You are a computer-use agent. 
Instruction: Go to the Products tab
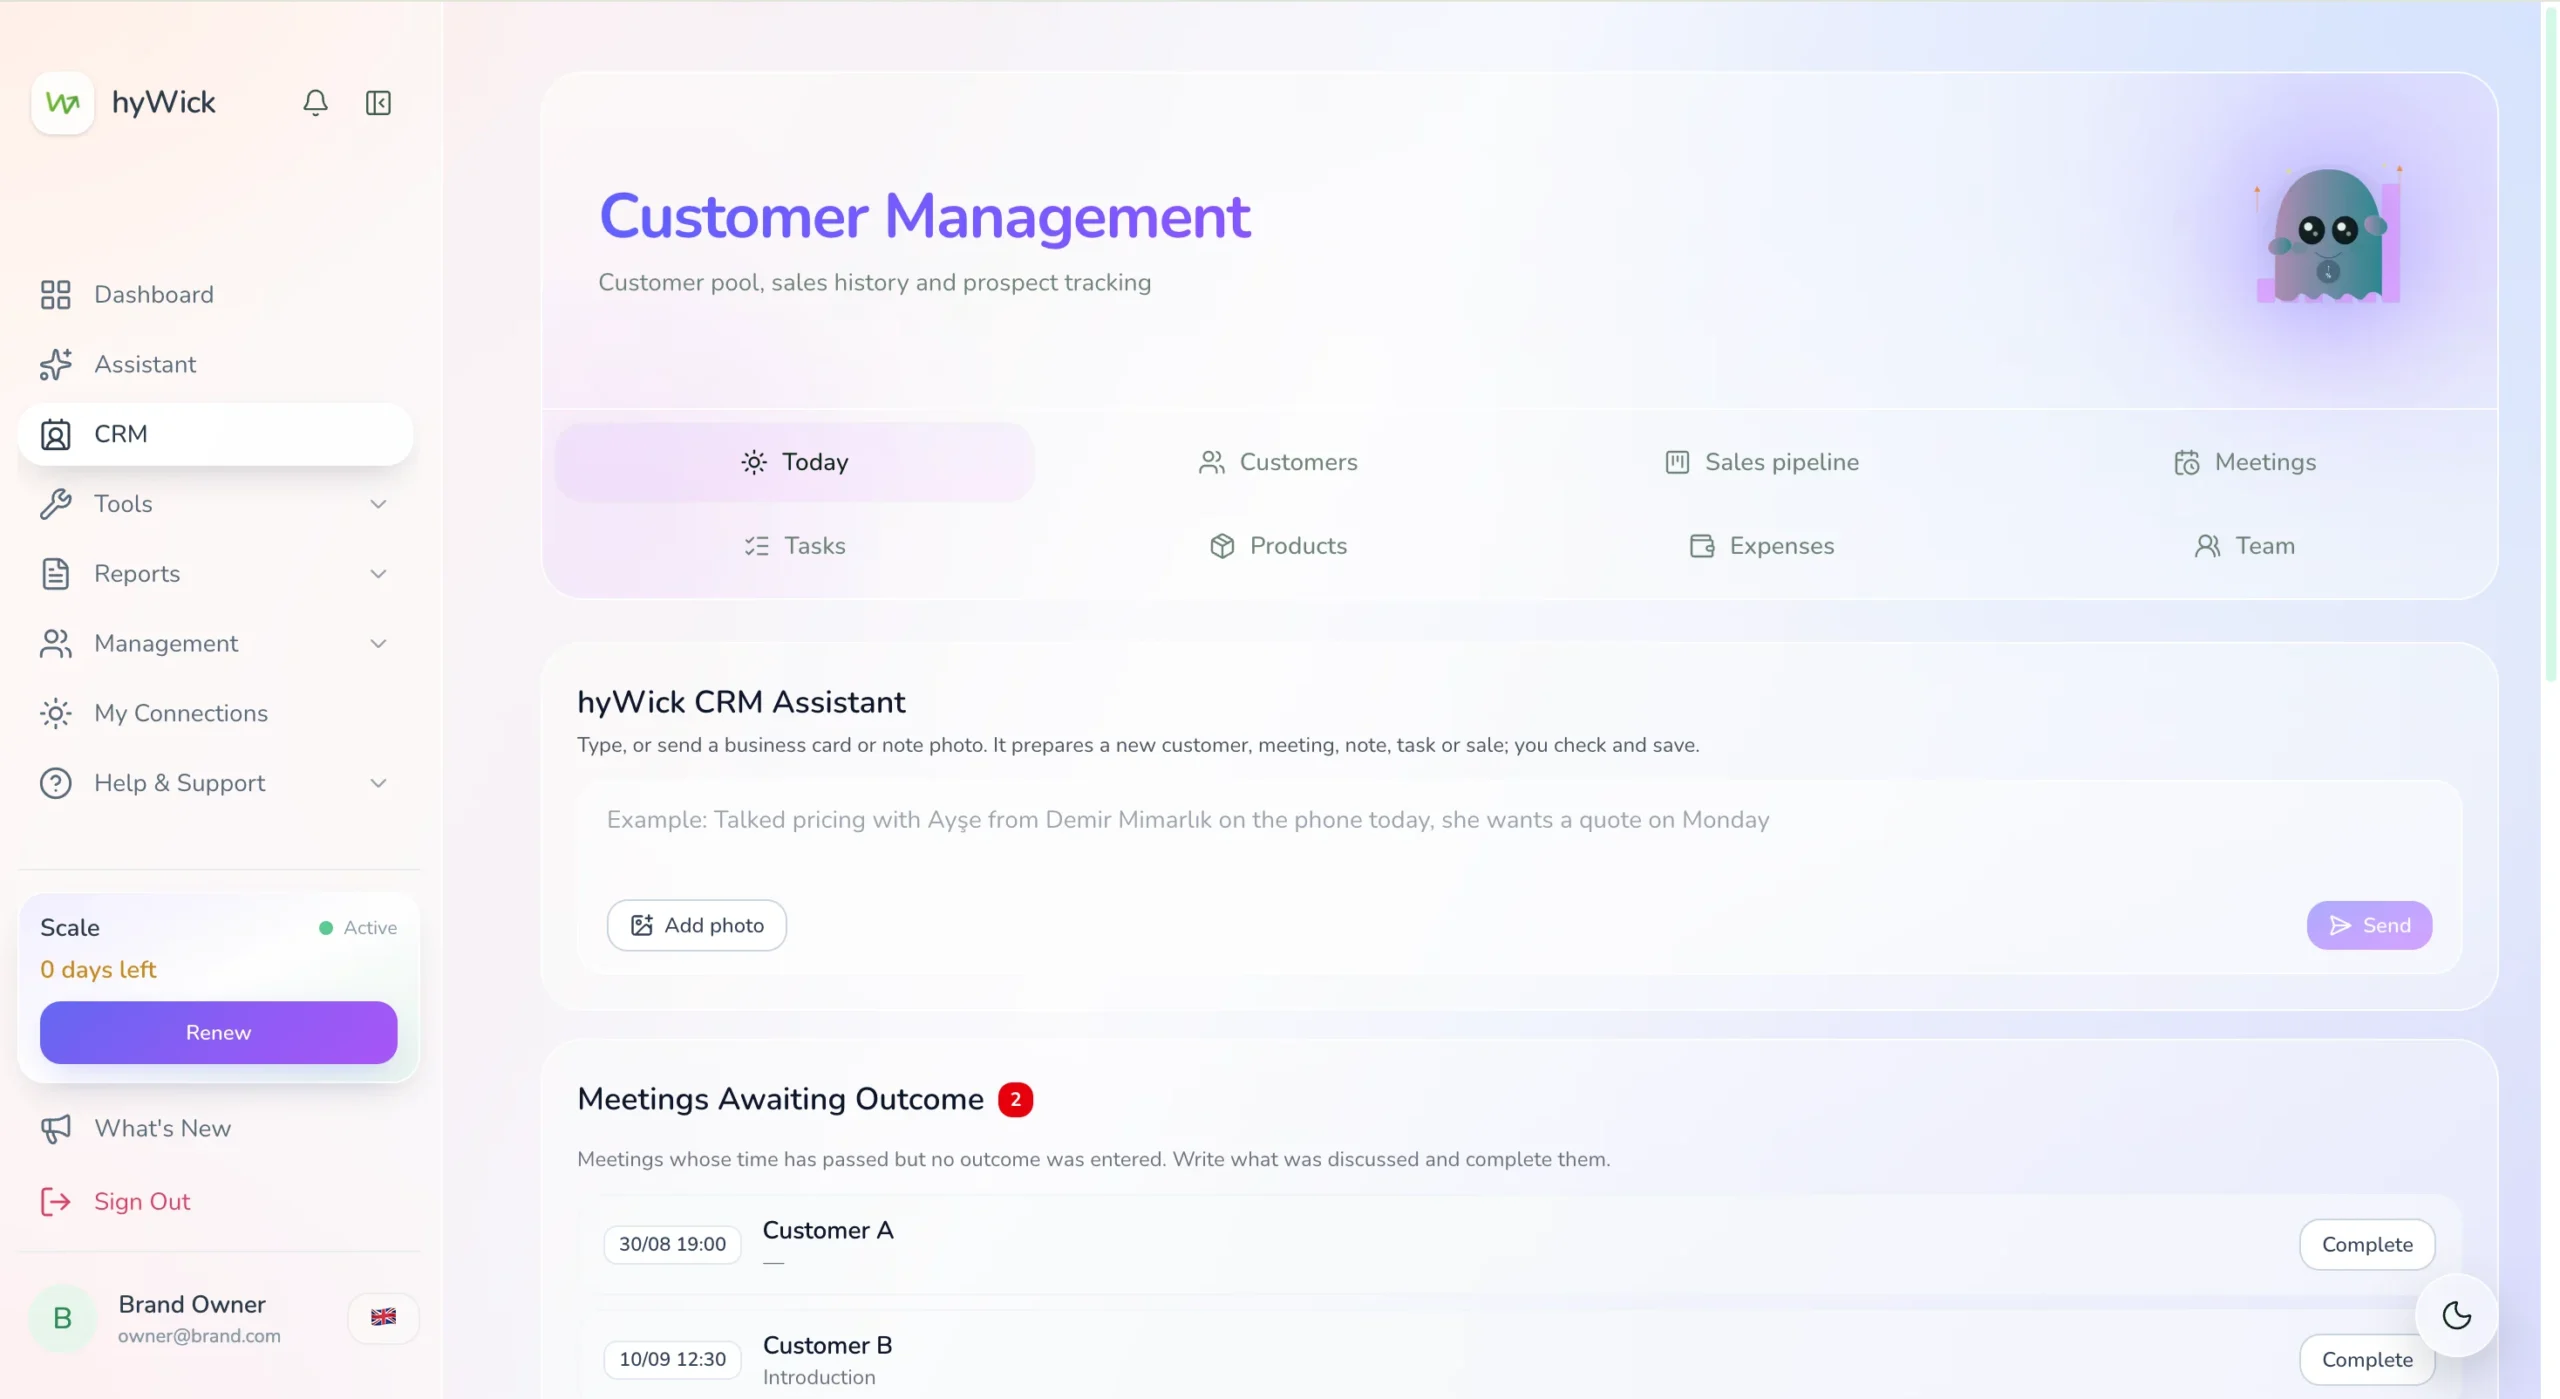(x=1277, y=546)
